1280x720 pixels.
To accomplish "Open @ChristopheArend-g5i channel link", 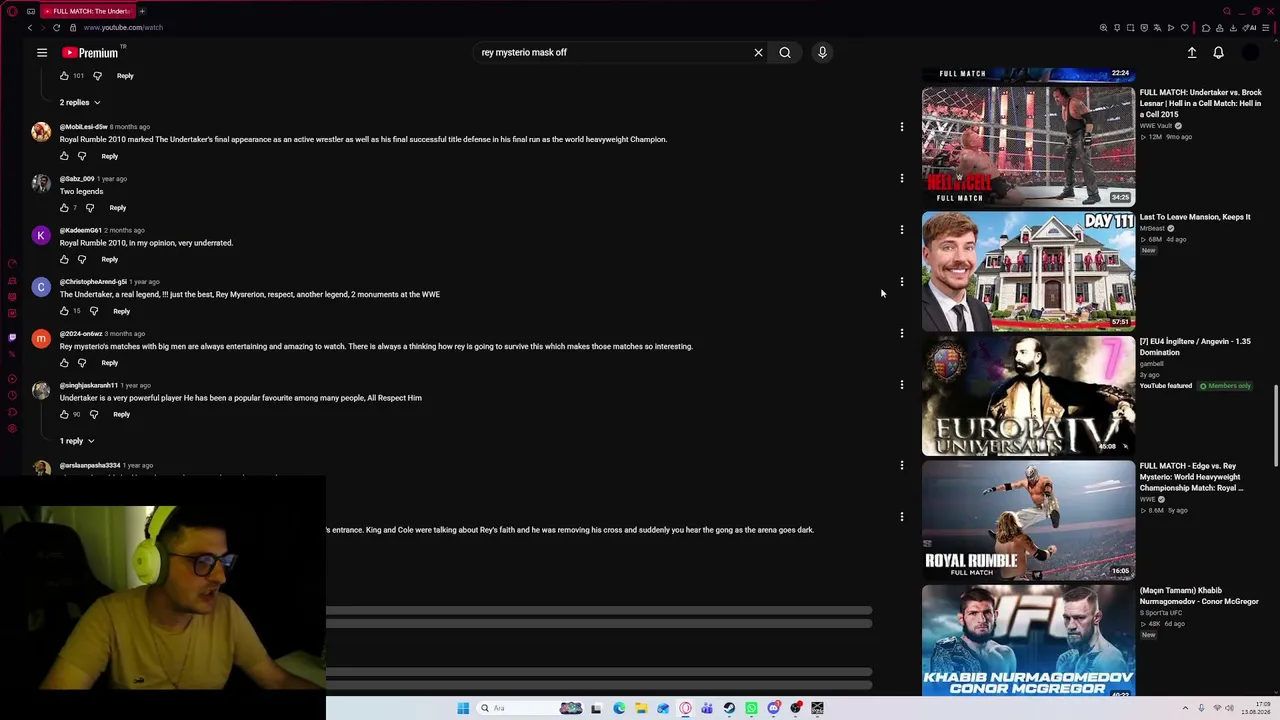I will click(93, 282).
